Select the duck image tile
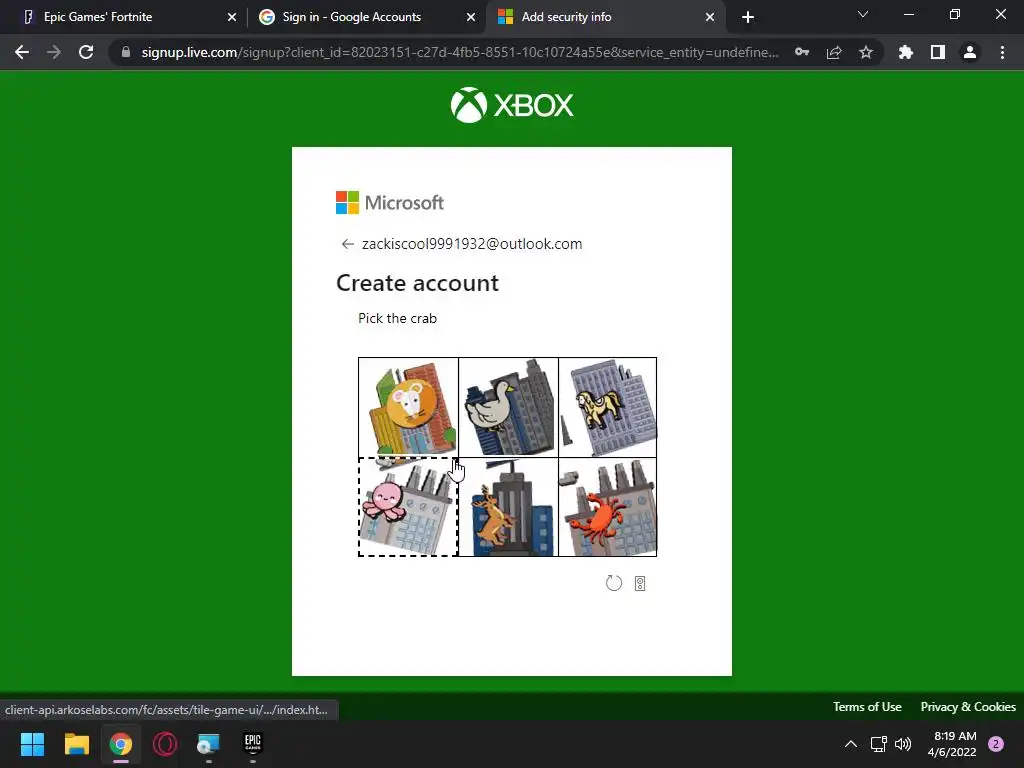1024x768 pixels. tap(508, 407)
